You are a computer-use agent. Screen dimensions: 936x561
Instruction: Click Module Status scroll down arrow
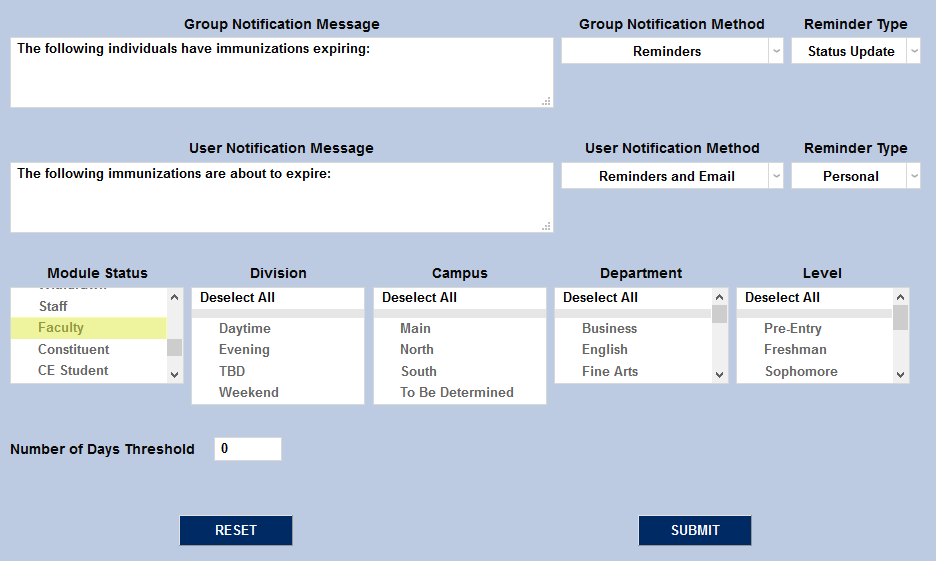tap(174, 375)
